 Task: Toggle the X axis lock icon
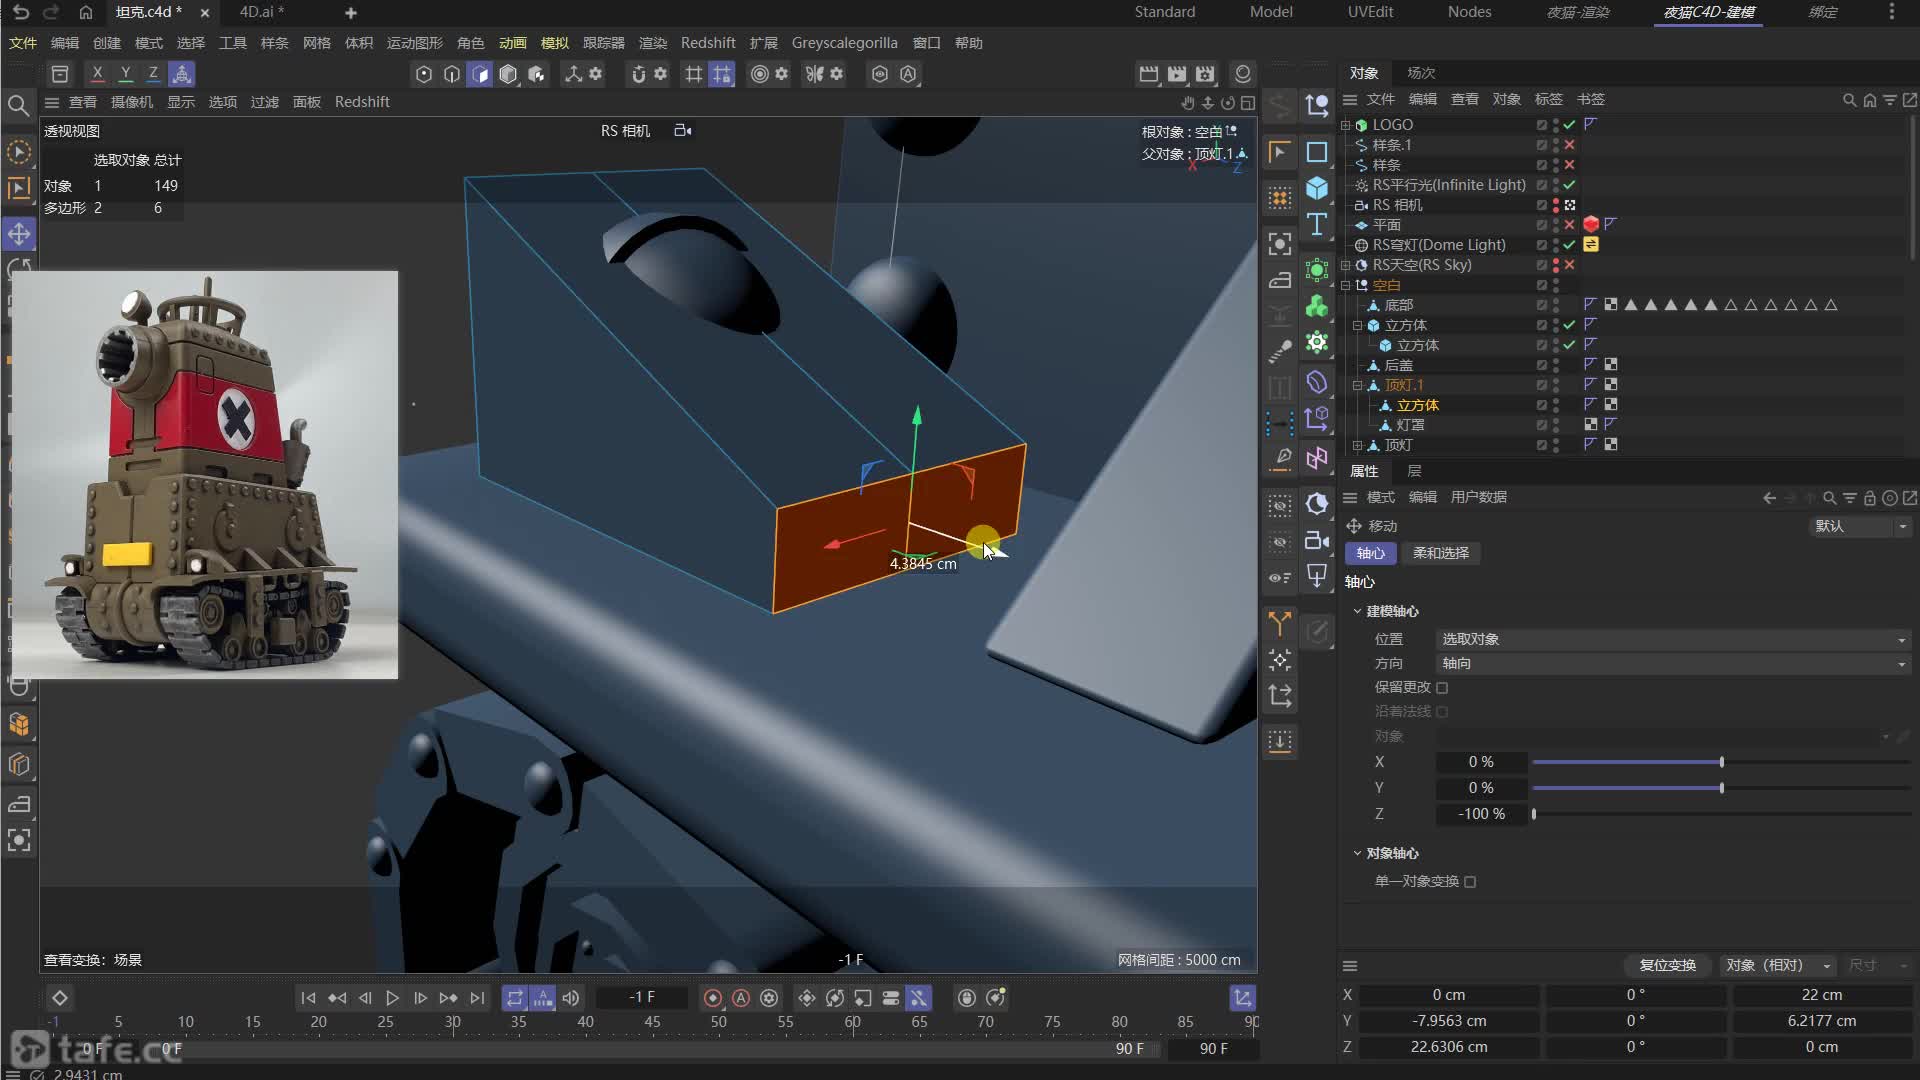coord(97,74)
